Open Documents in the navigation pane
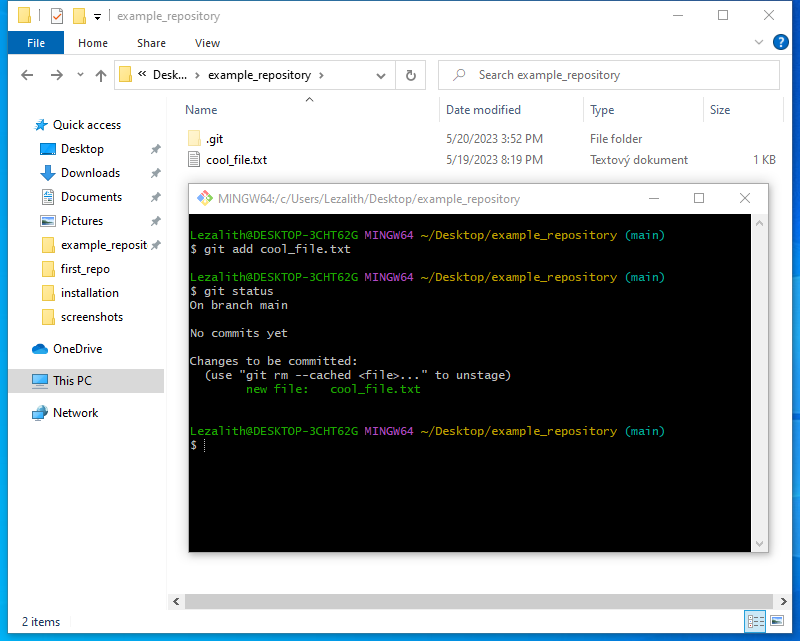Viewport: 800px width, 641px height. tap(91, 197)
